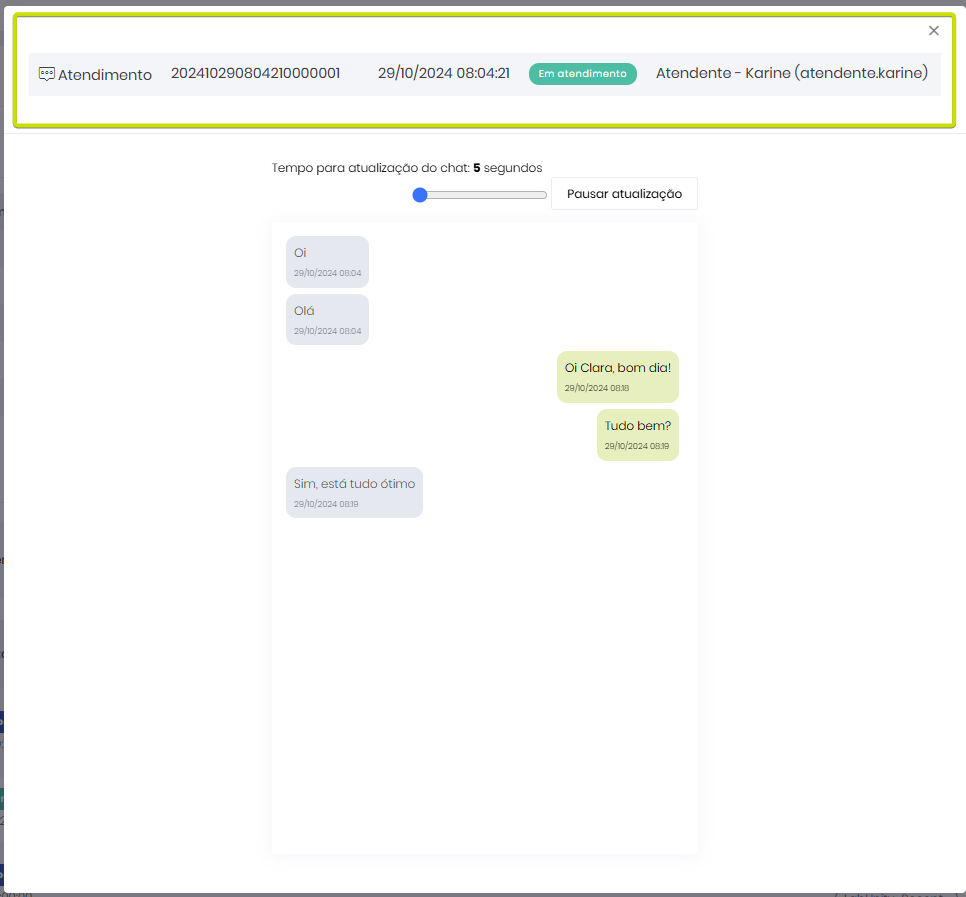Click the timestamp under the "Oi" message
Screen dimensions: 966x897
pyautogui.click(x=327, y=273)
